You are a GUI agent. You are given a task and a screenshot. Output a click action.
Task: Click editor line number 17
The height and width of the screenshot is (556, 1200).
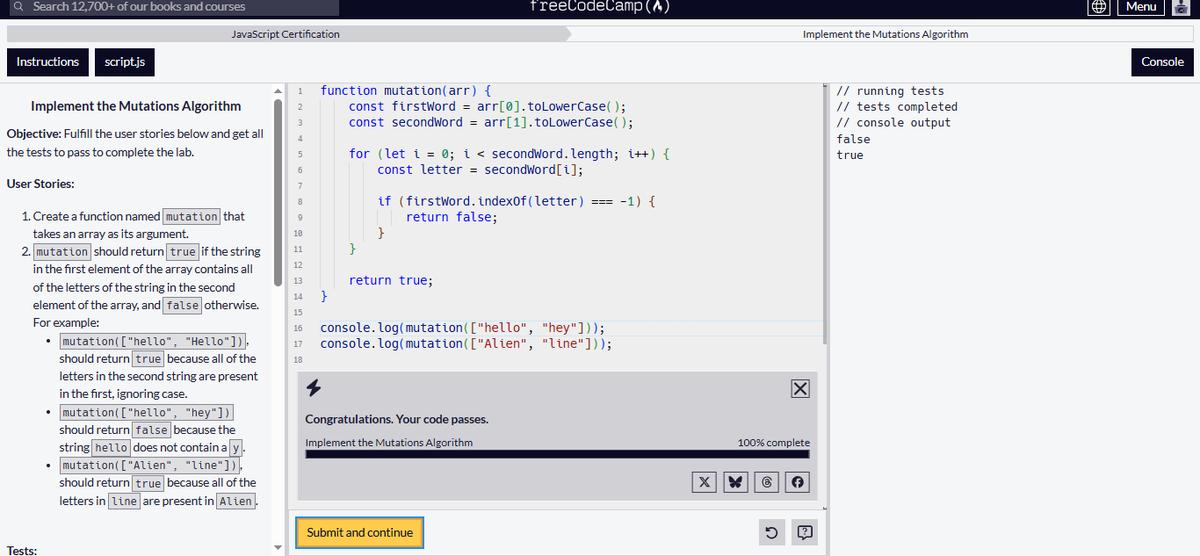[299, 344]
